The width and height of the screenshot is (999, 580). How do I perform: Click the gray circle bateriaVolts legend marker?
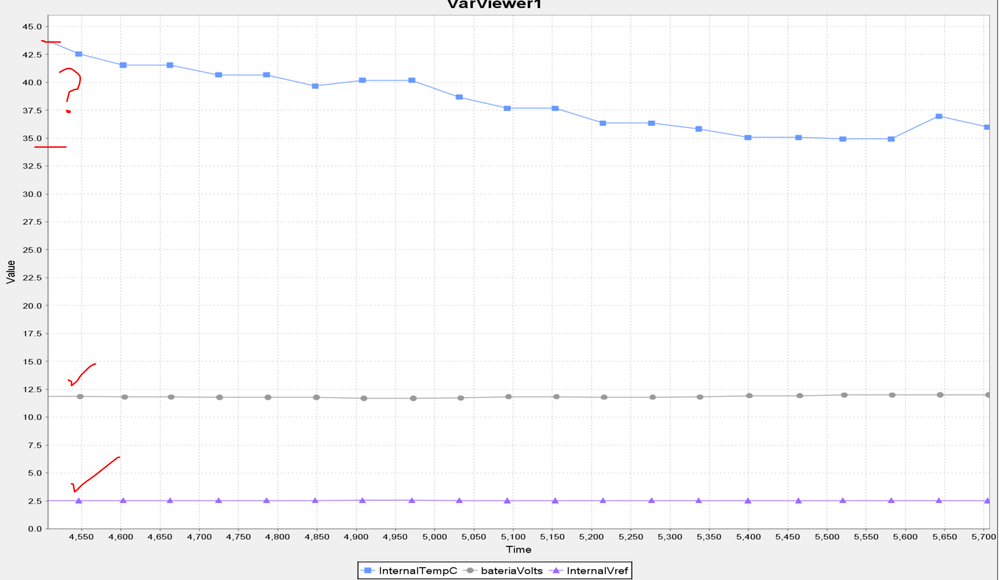click(471, 570)
